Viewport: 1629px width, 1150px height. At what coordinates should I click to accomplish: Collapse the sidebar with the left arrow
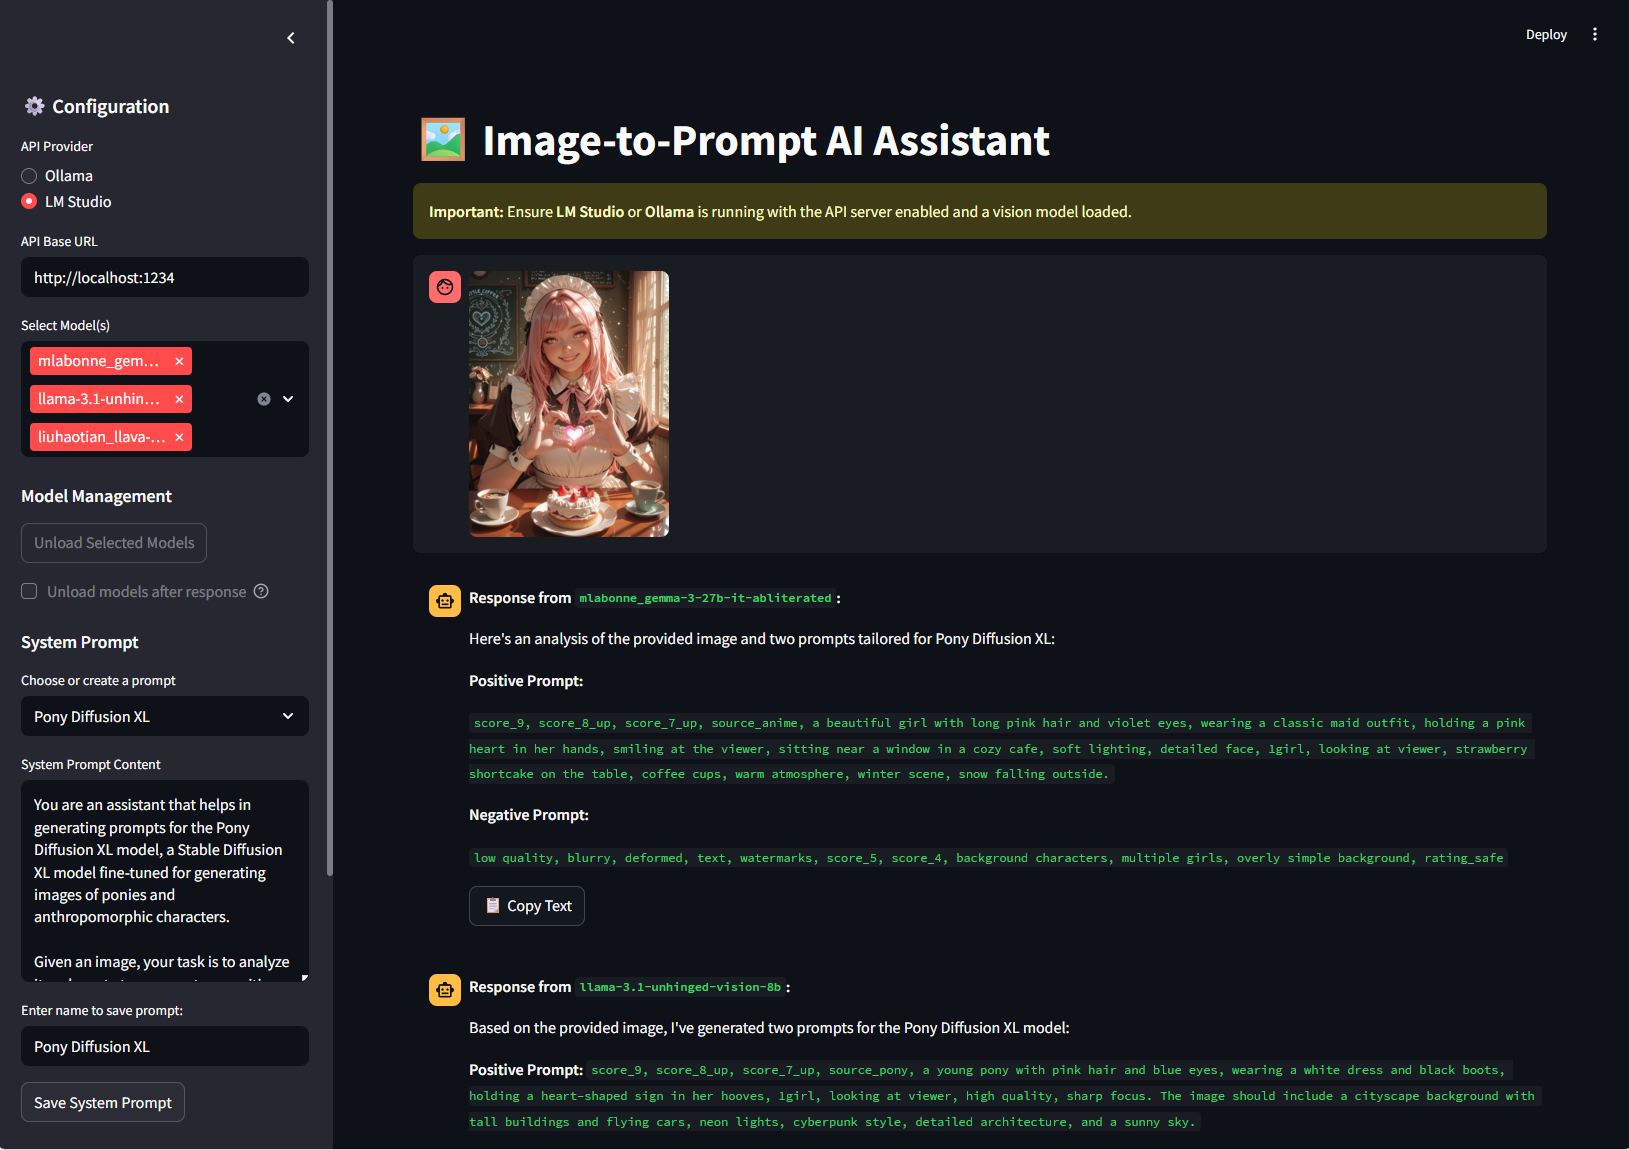coord(291,38)
